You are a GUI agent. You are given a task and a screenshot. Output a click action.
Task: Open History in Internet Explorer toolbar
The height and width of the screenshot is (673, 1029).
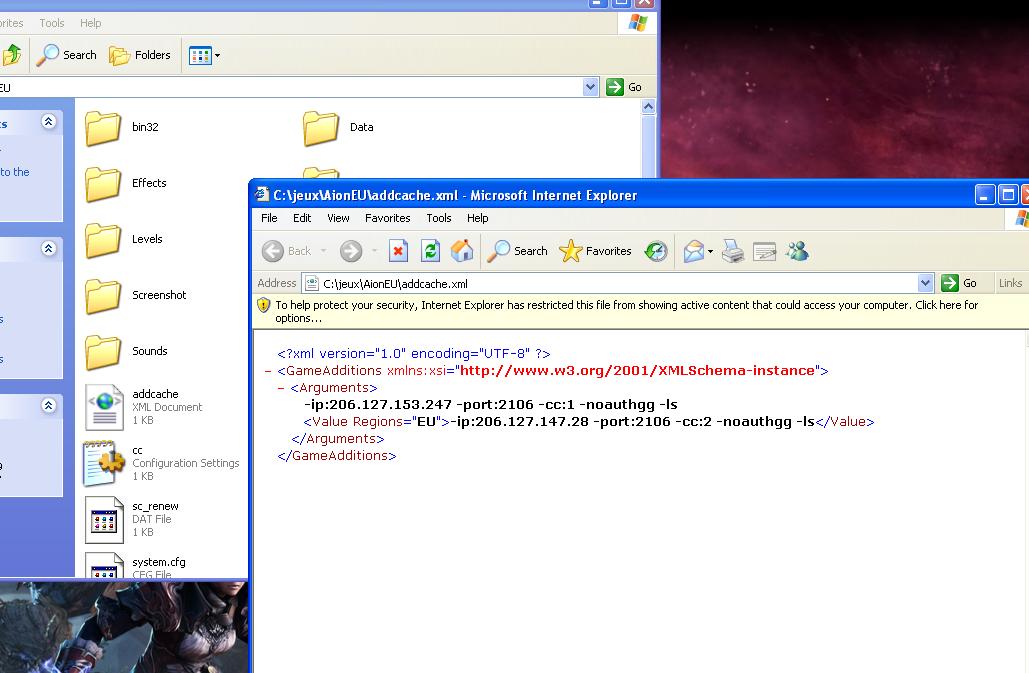(x=656, y=251)
